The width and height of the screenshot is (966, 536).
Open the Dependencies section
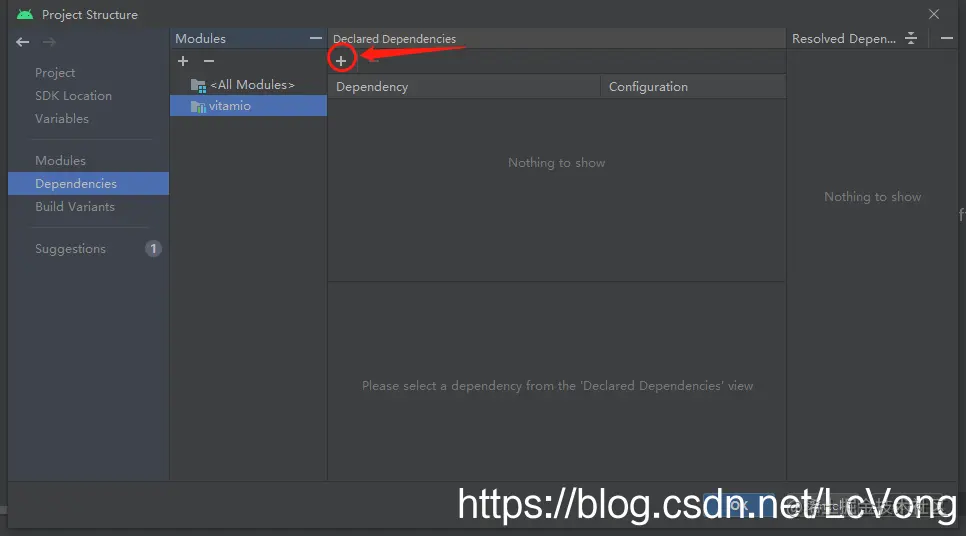point(88,184)
